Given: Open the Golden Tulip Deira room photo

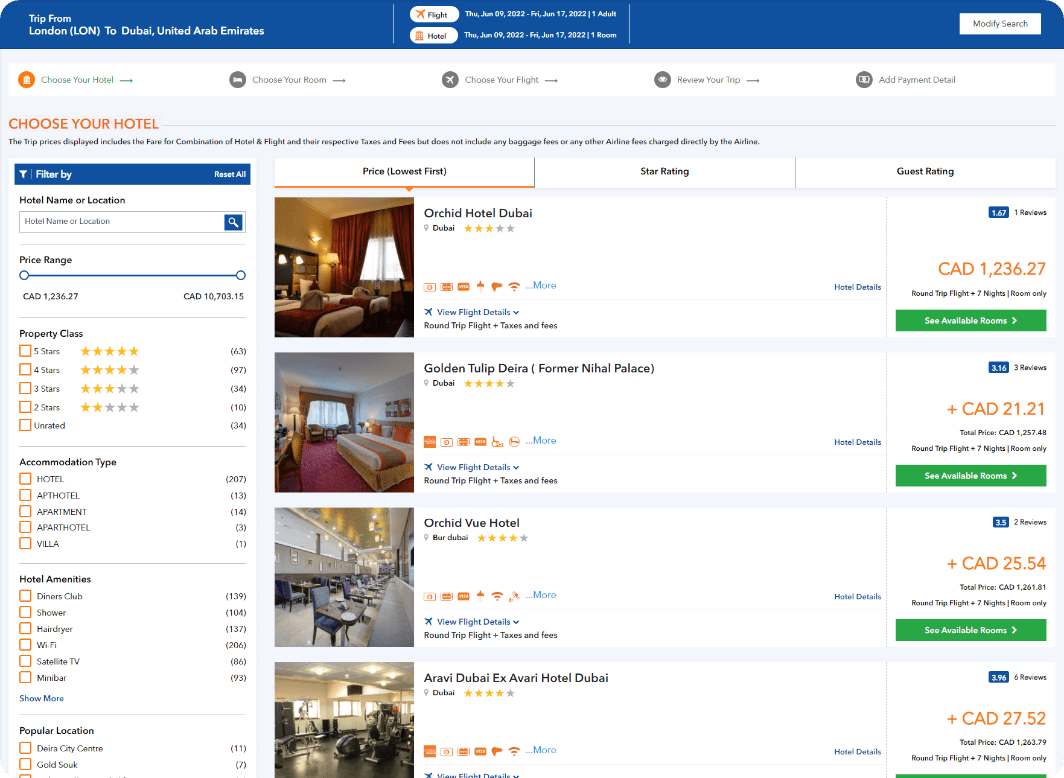Looking at the screenshot, I should click(x=344, y=423).
